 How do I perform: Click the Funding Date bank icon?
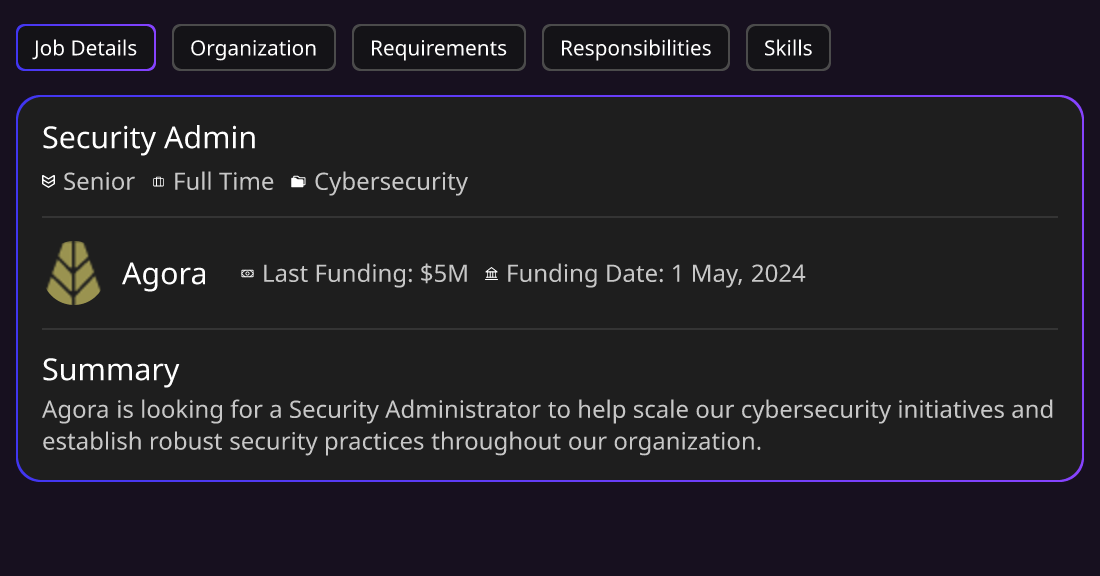[492, 274]
